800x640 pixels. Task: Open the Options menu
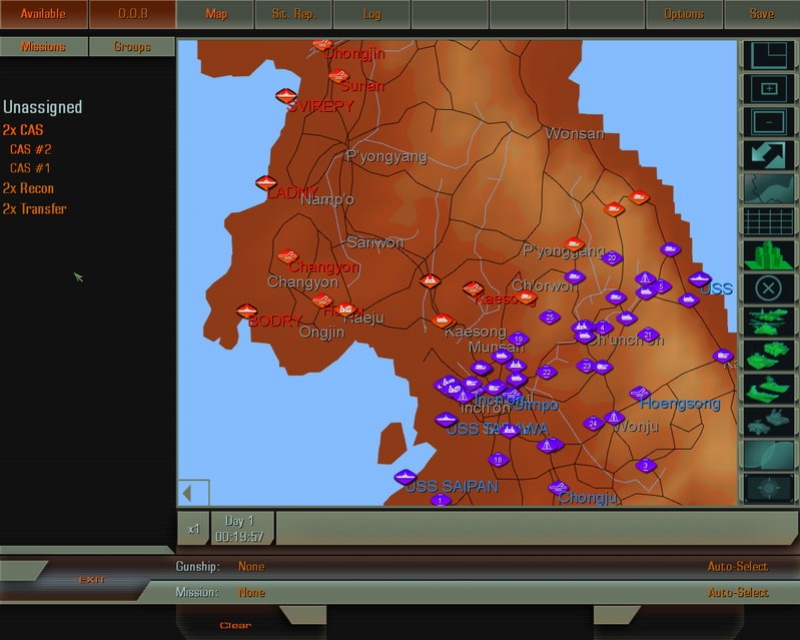coord(684,14)
